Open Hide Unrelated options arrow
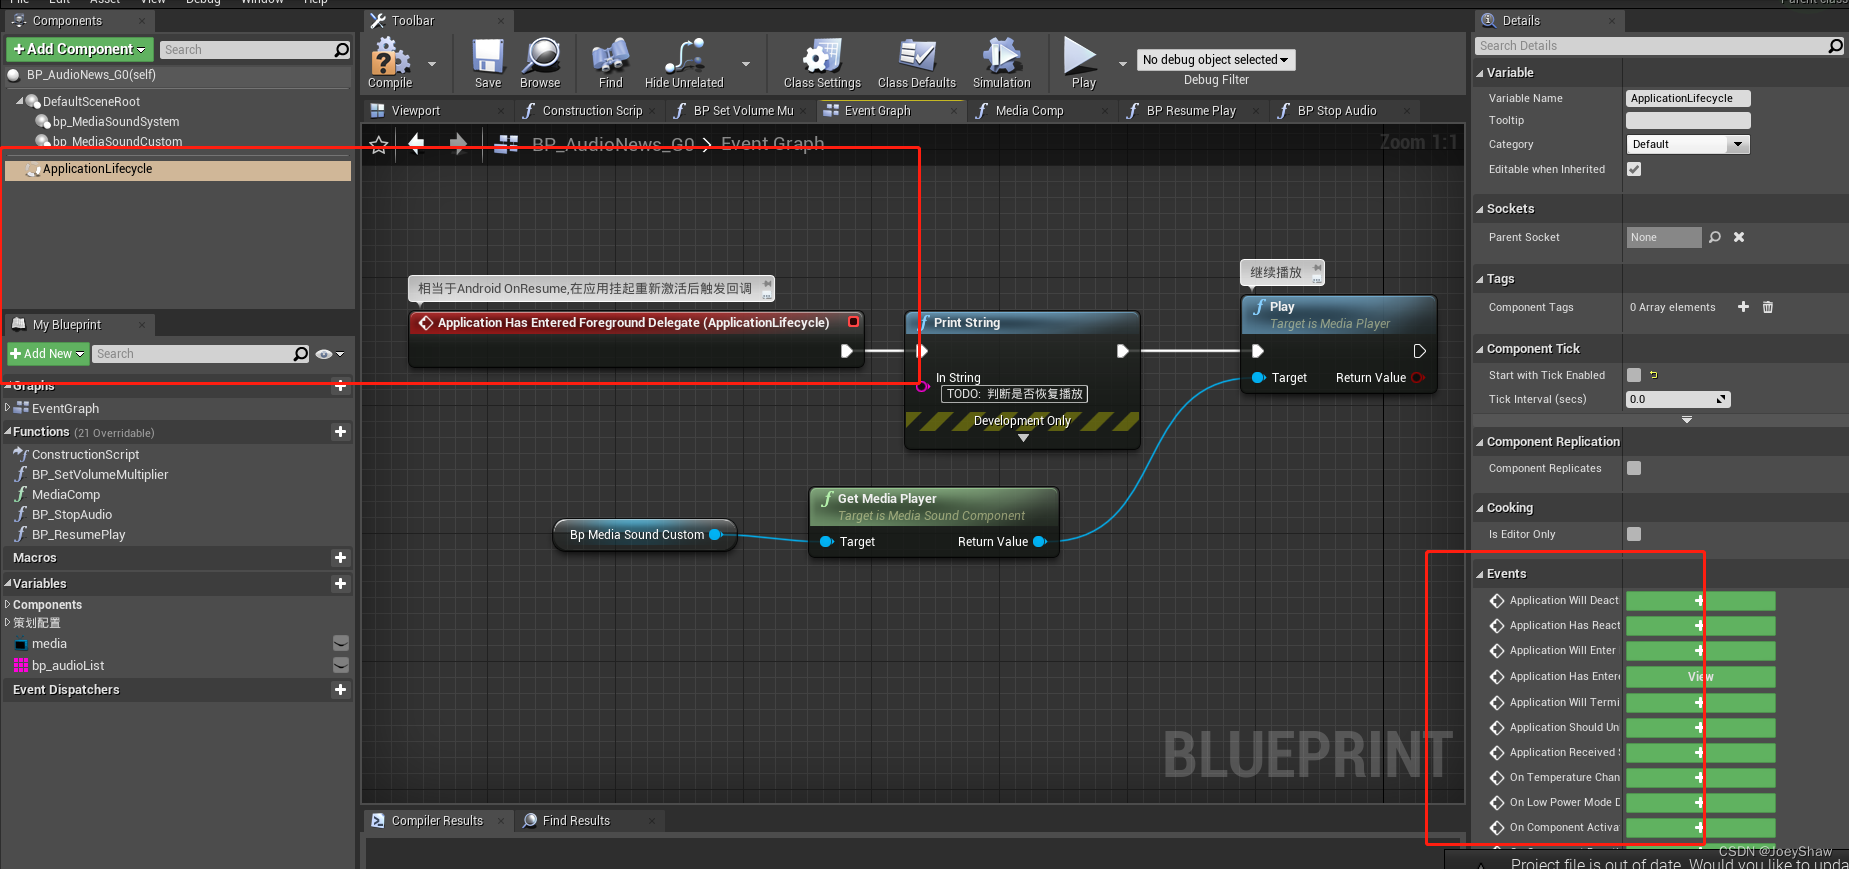The width and height of the screenshot is (1849, 869). [x=746, y=64]
